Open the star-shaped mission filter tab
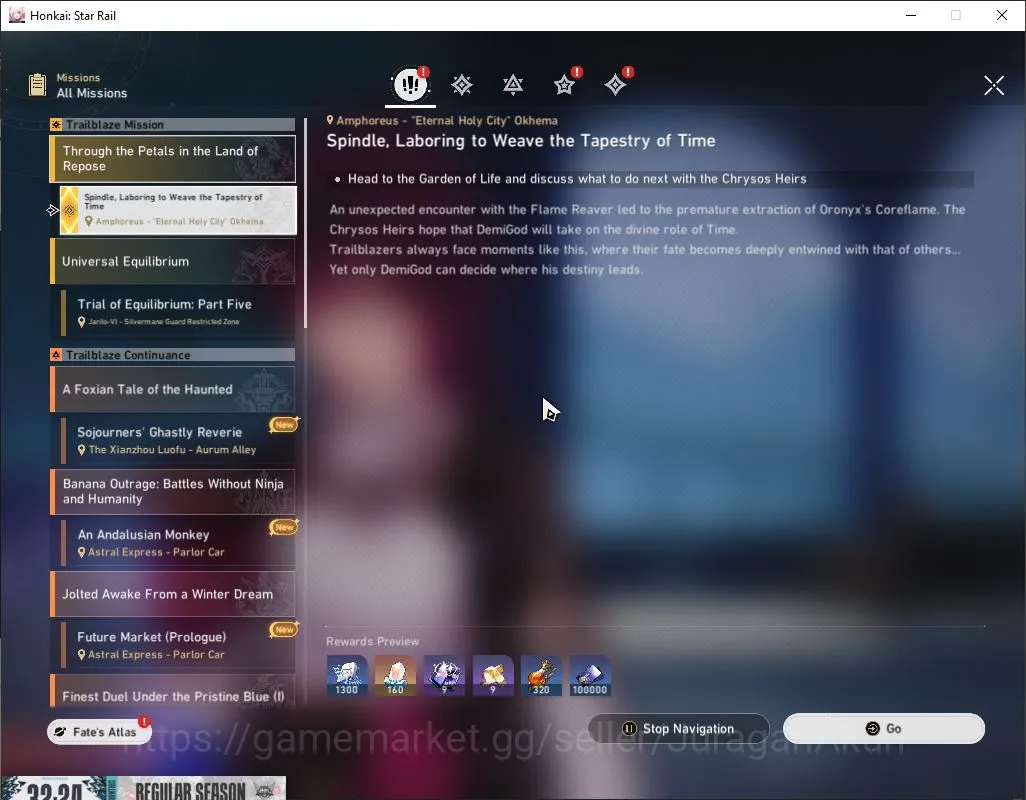The image size is (1026, 800). point(564,84)
